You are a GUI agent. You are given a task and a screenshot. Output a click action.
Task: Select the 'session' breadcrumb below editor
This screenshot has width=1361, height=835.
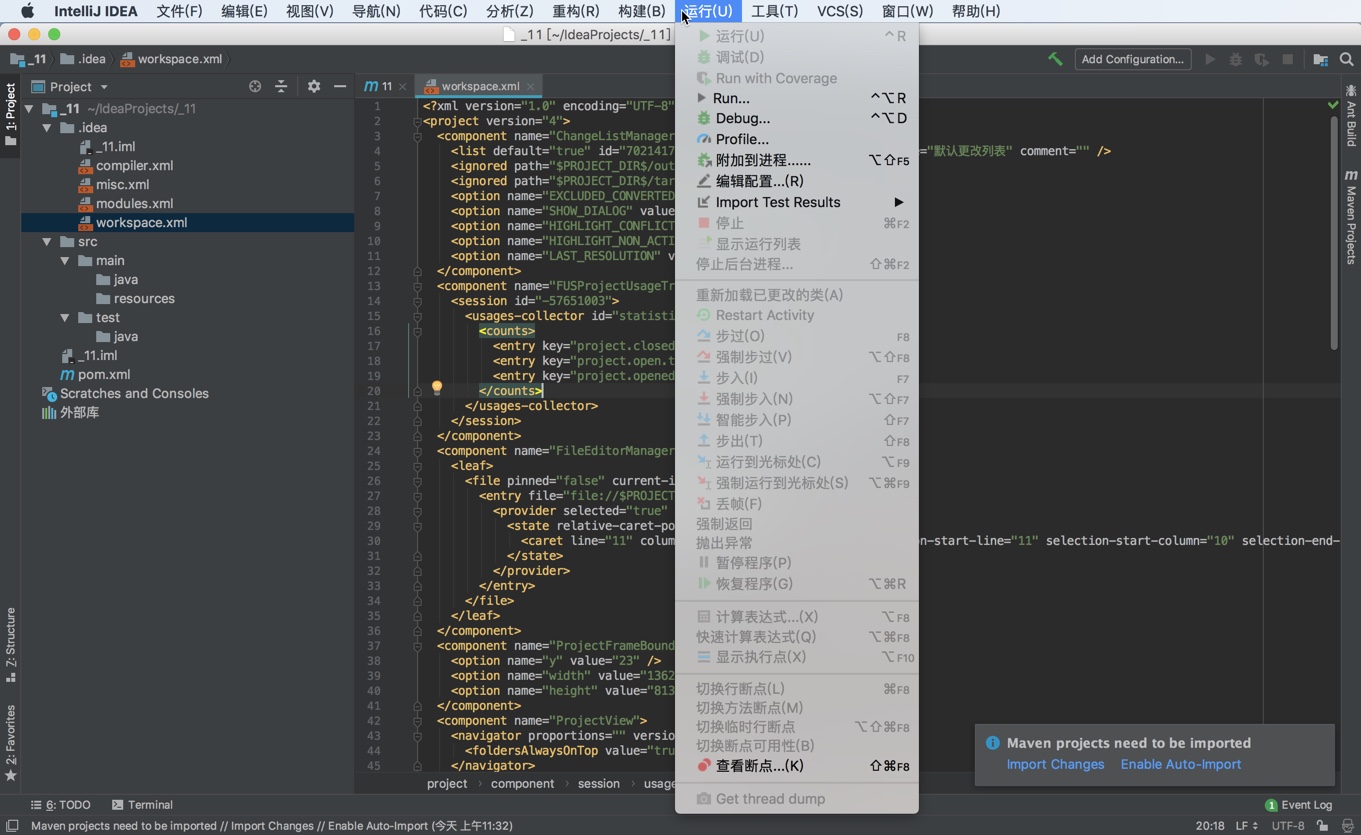(x=599, y=784)
